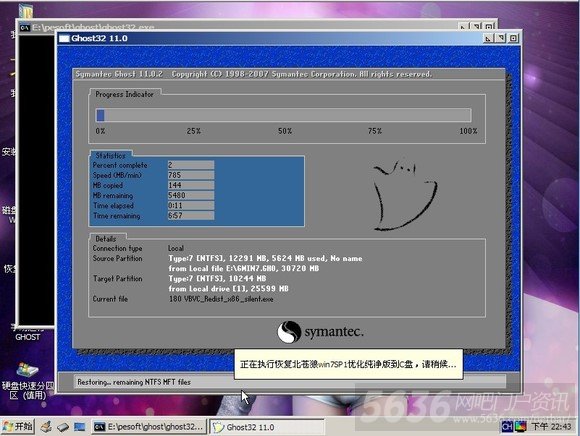Click the local file E:\6WIN7.GHO line
Screen dimensions: 580x436
point(244,268)
